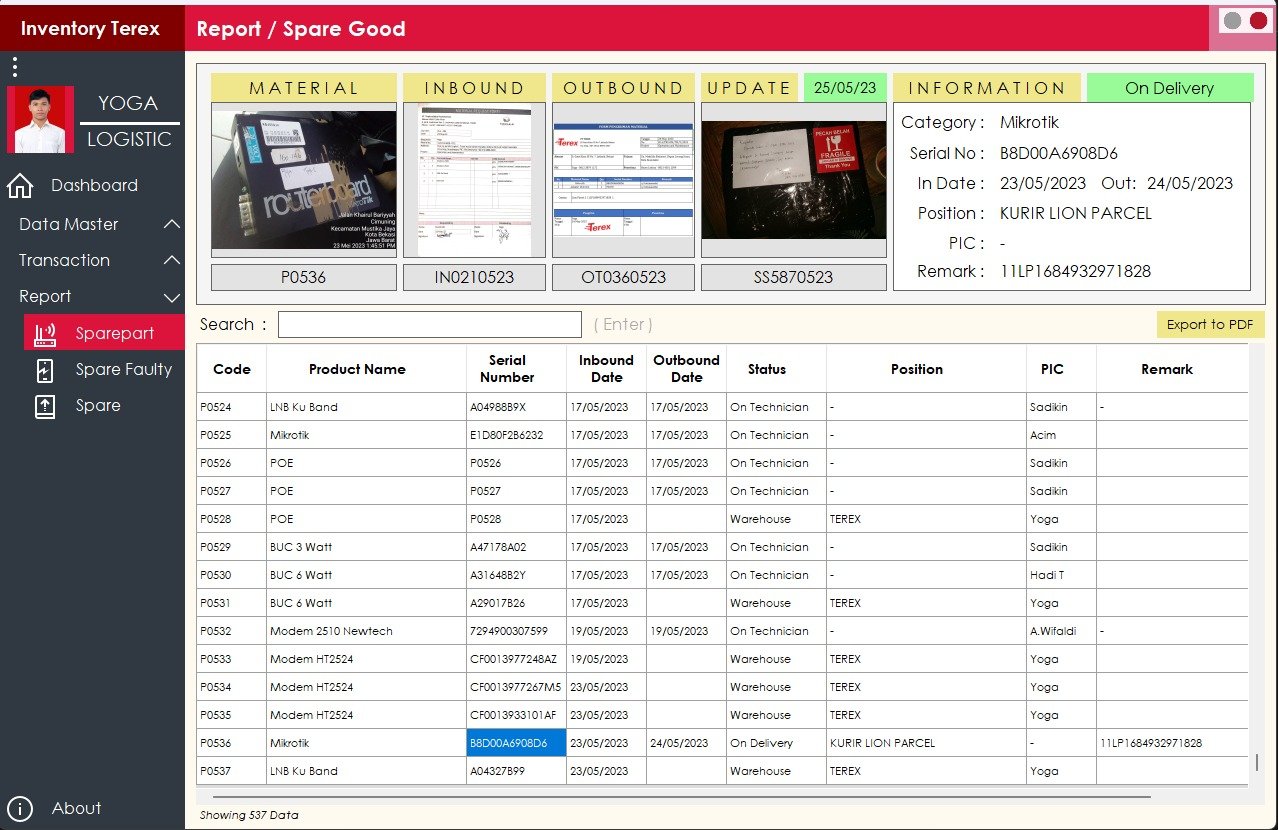Click the gray window control circle

1232,20
